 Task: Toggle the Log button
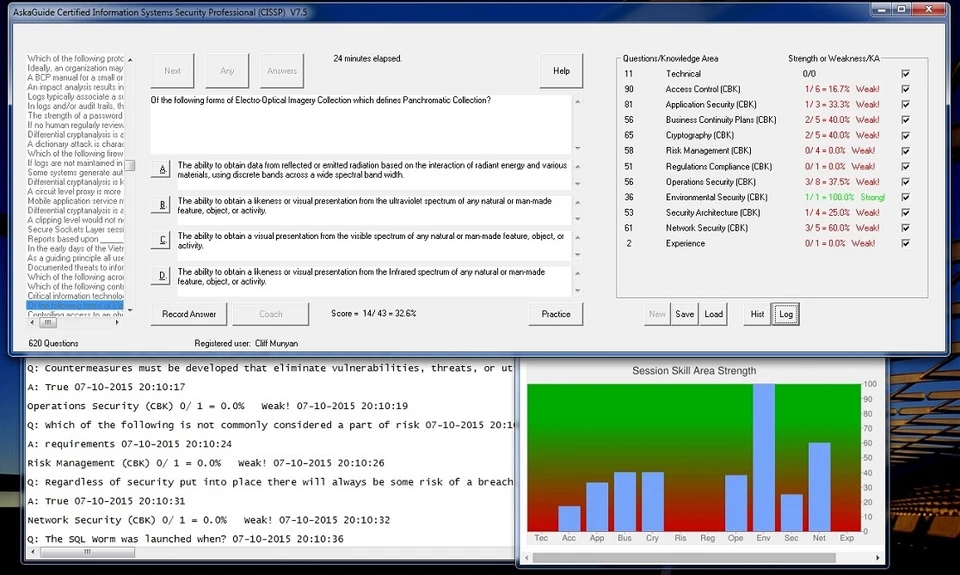(x=786, y=314)
